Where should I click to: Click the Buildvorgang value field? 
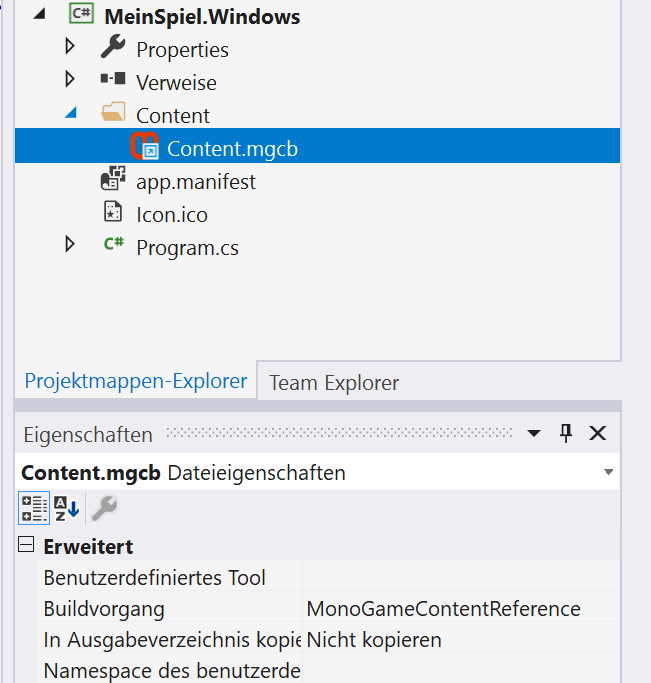click(460, 608)
